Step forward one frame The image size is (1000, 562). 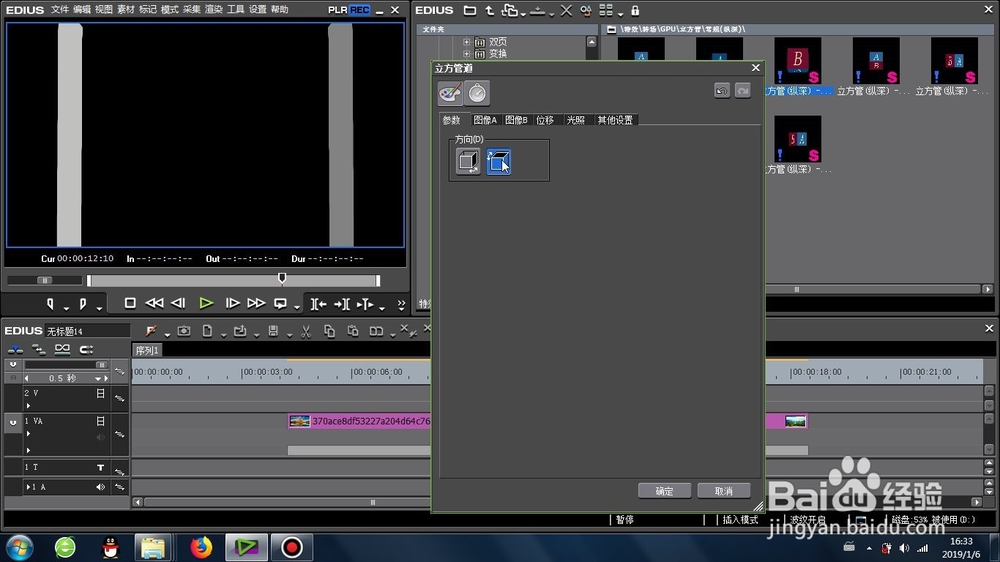click(232, 303)
